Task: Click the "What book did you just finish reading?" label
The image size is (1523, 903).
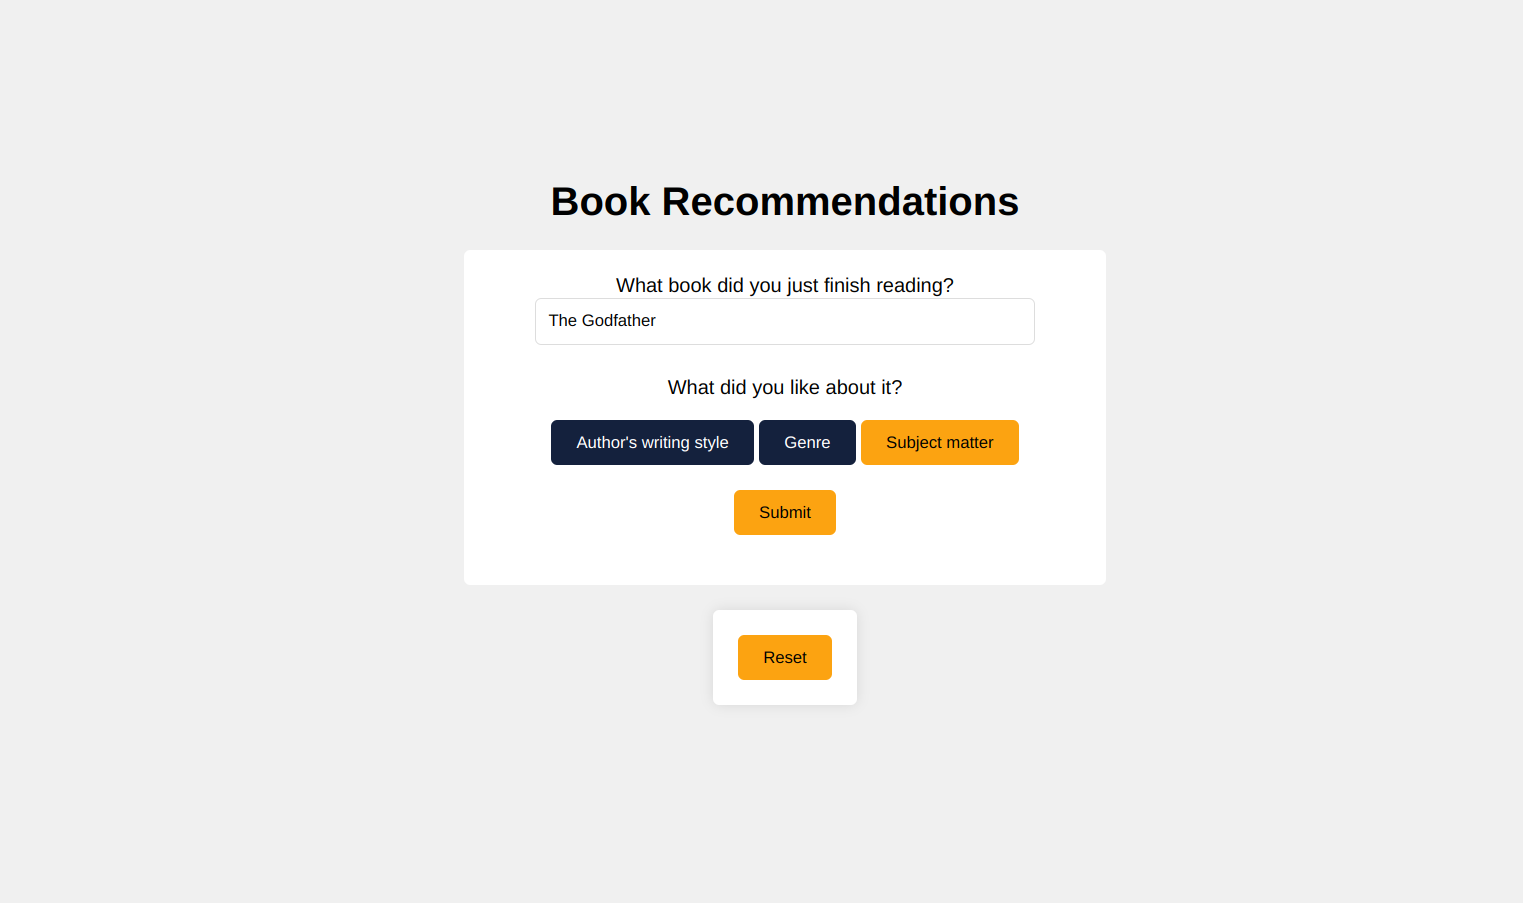Action: pos(784,285)
